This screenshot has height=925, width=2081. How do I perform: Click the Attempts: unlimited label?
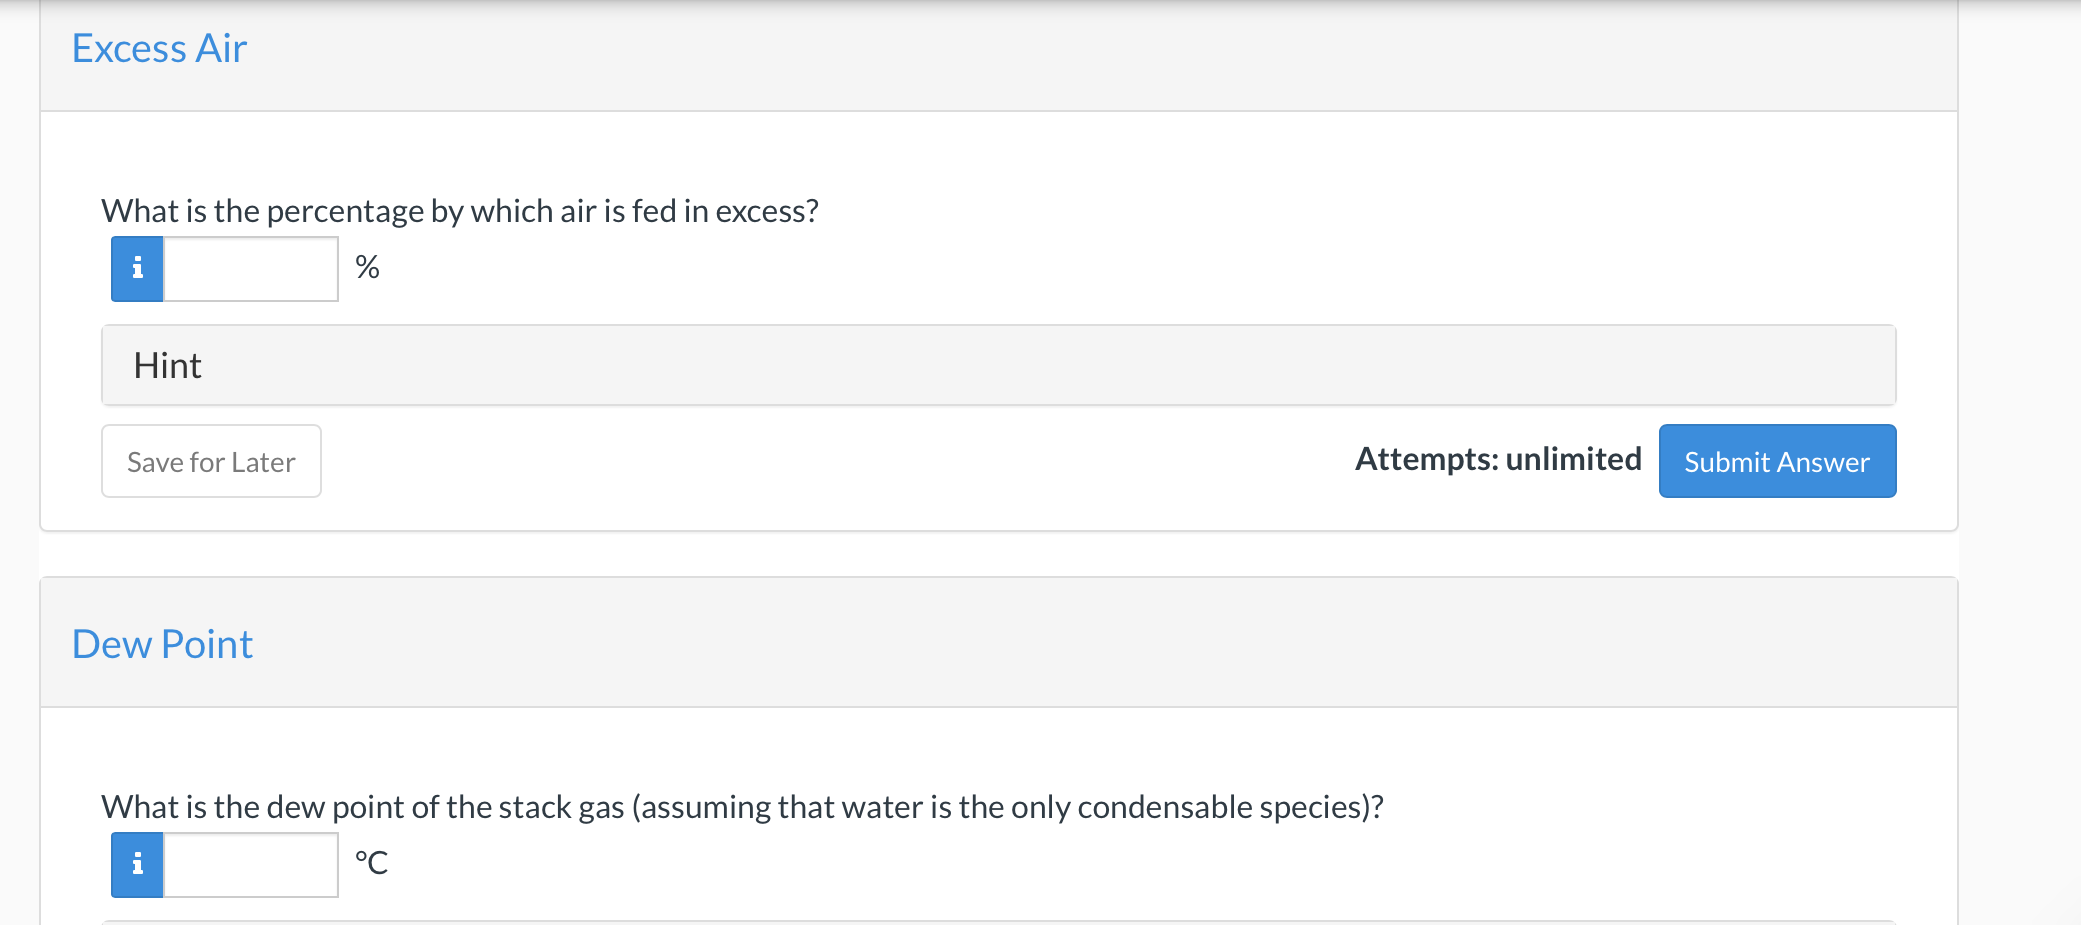(1498, 459)
